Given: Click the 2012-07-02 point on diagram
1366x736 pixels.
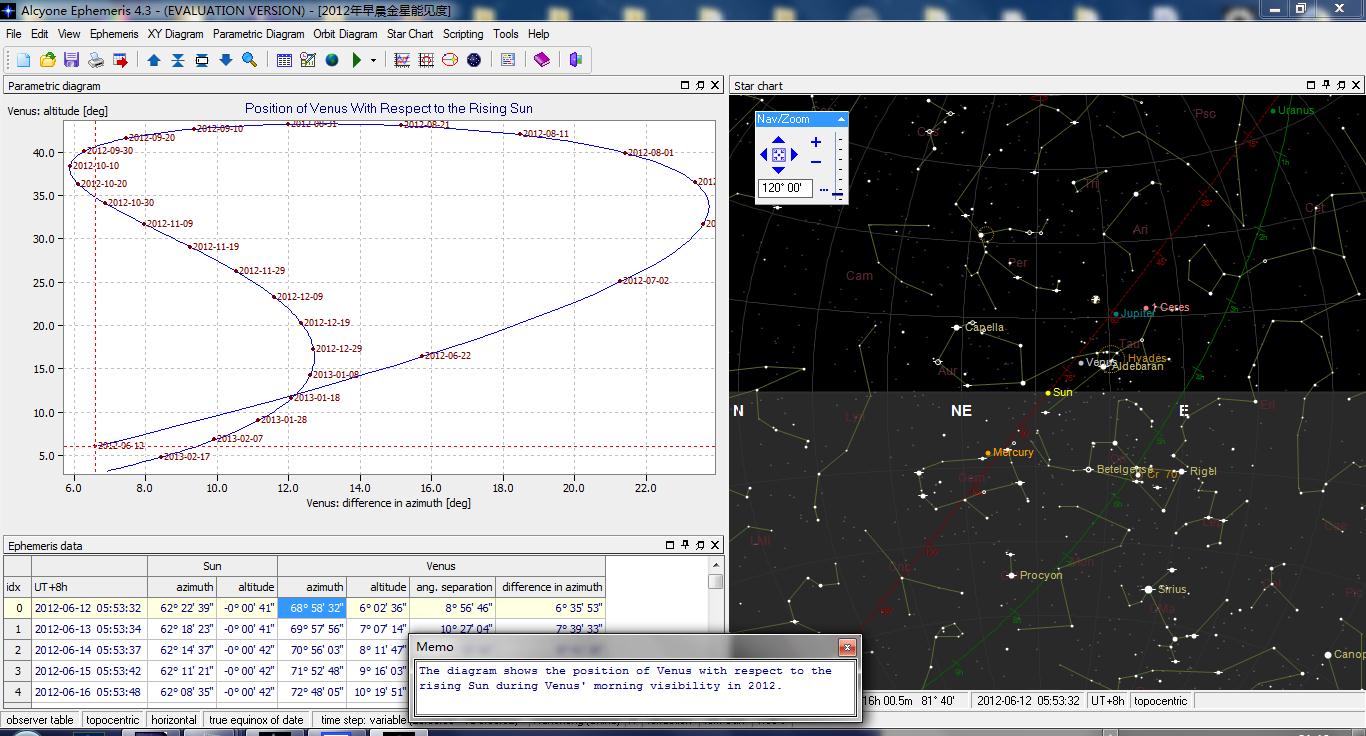Looking at the screenshot, I should coord(620,281).
